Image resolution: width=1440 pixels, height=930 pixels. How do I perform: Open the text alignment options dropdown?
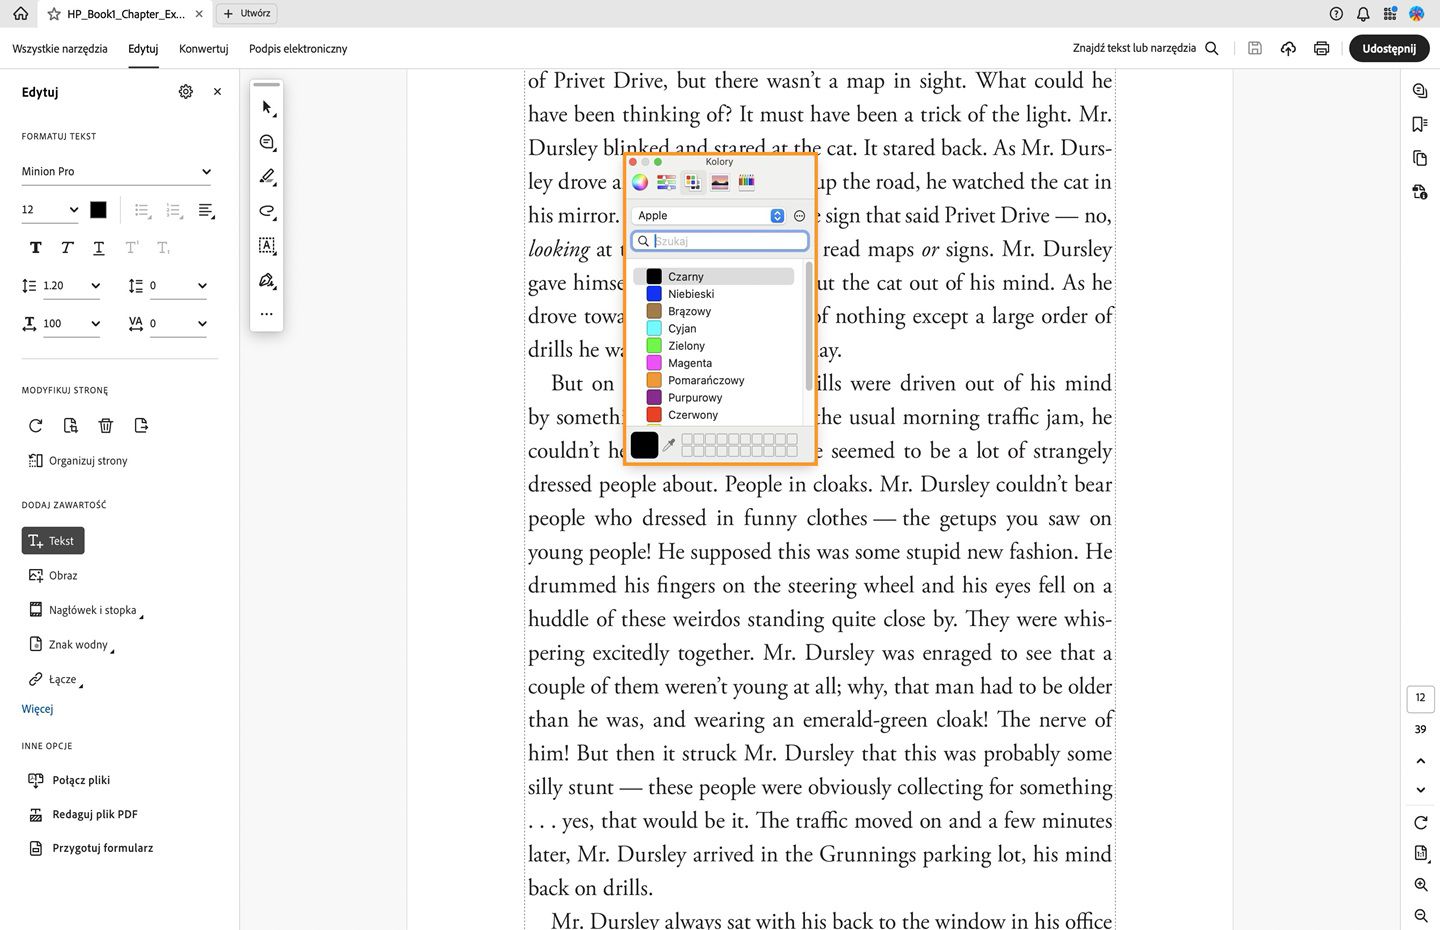point(207,210)
